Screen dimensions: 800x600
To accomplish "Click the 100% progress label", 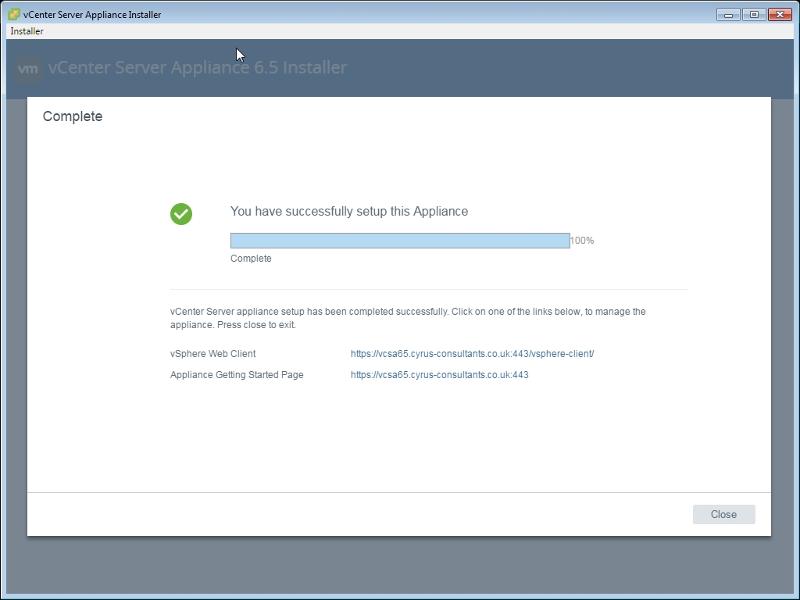I will pos(582,240).
